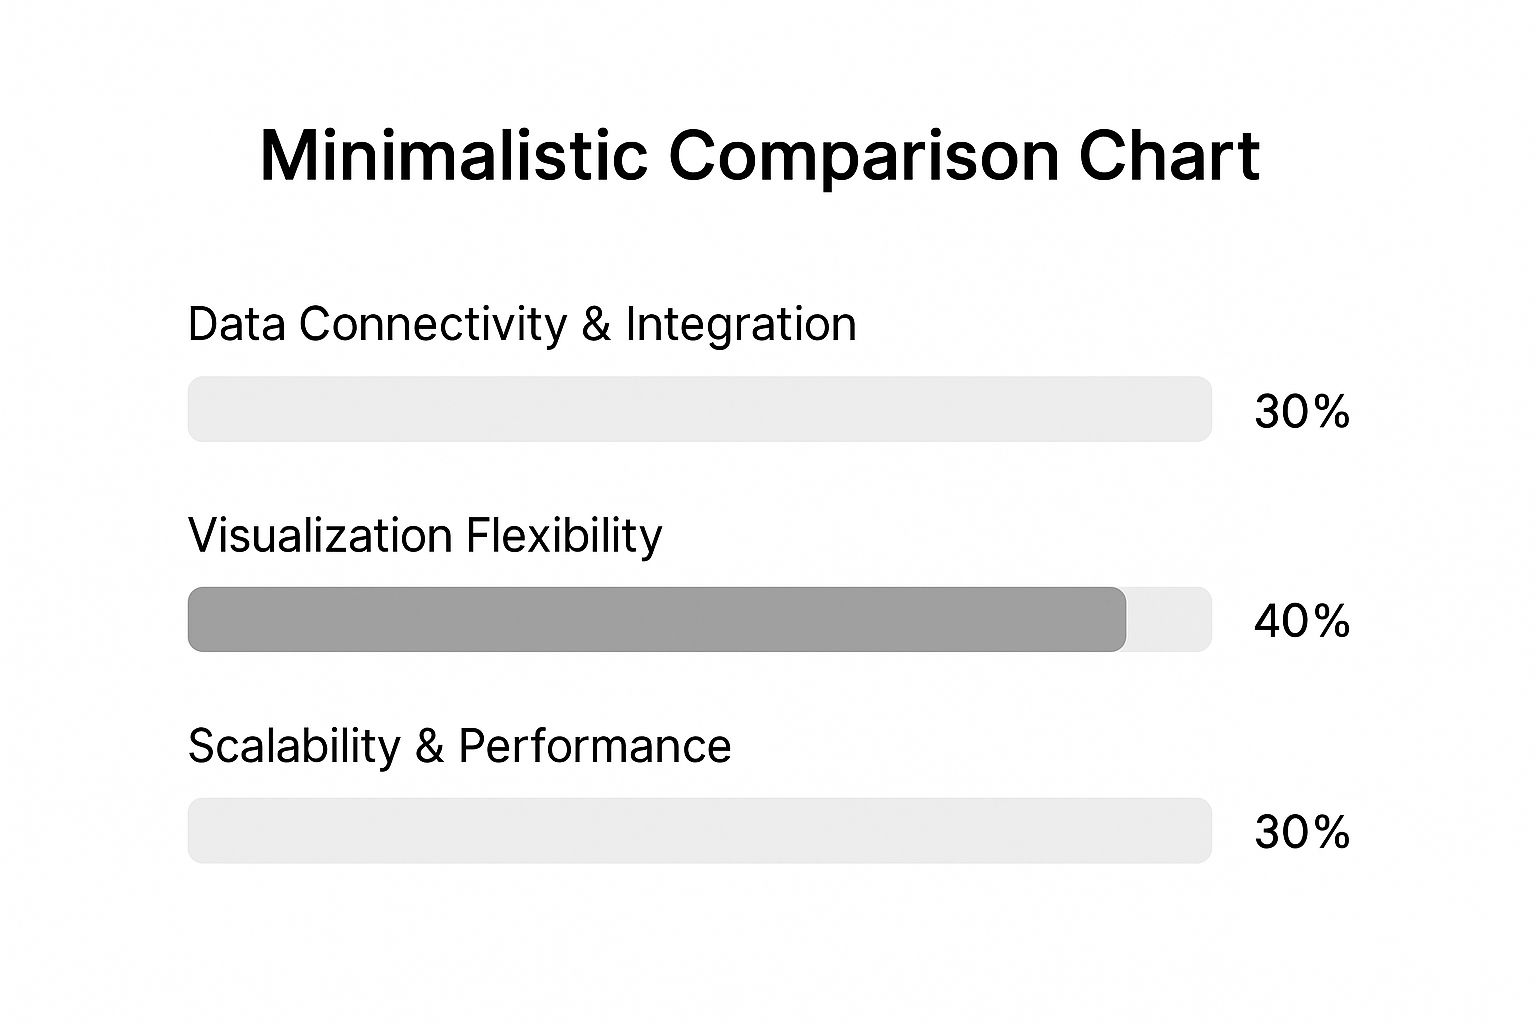
Task: Click the word "Integration" in the first label
Action: [741, 324]
